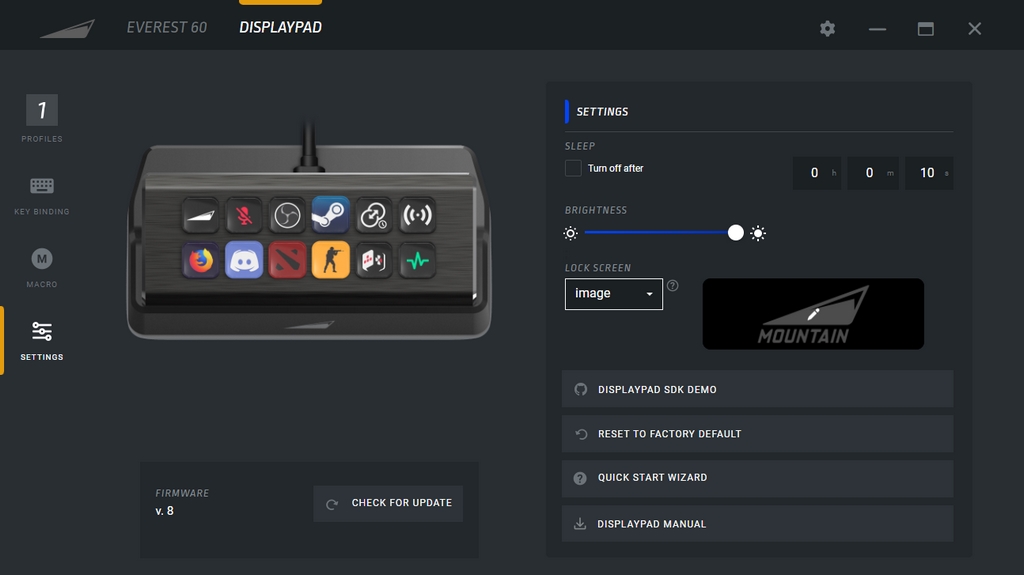The width and height of the screenshot is (1024, 575).
Task: Click the Mountain logo in top bar
Action: click(x=67, y=29)
